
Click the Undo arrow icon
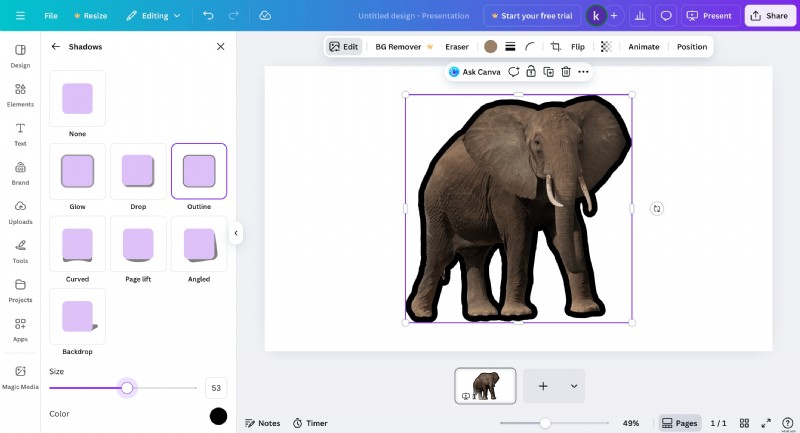click(208, 16)
